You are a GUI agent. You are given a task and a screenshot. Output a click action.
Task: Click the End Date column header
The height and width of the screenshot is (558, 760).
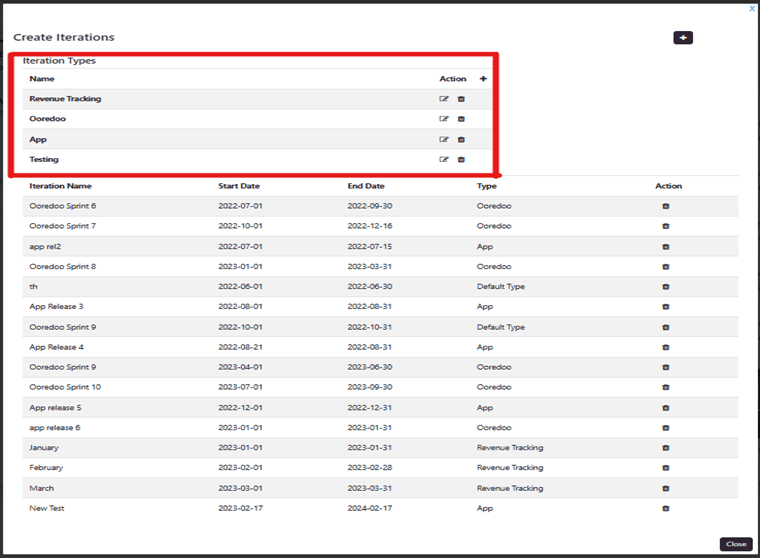pos(366,186)
